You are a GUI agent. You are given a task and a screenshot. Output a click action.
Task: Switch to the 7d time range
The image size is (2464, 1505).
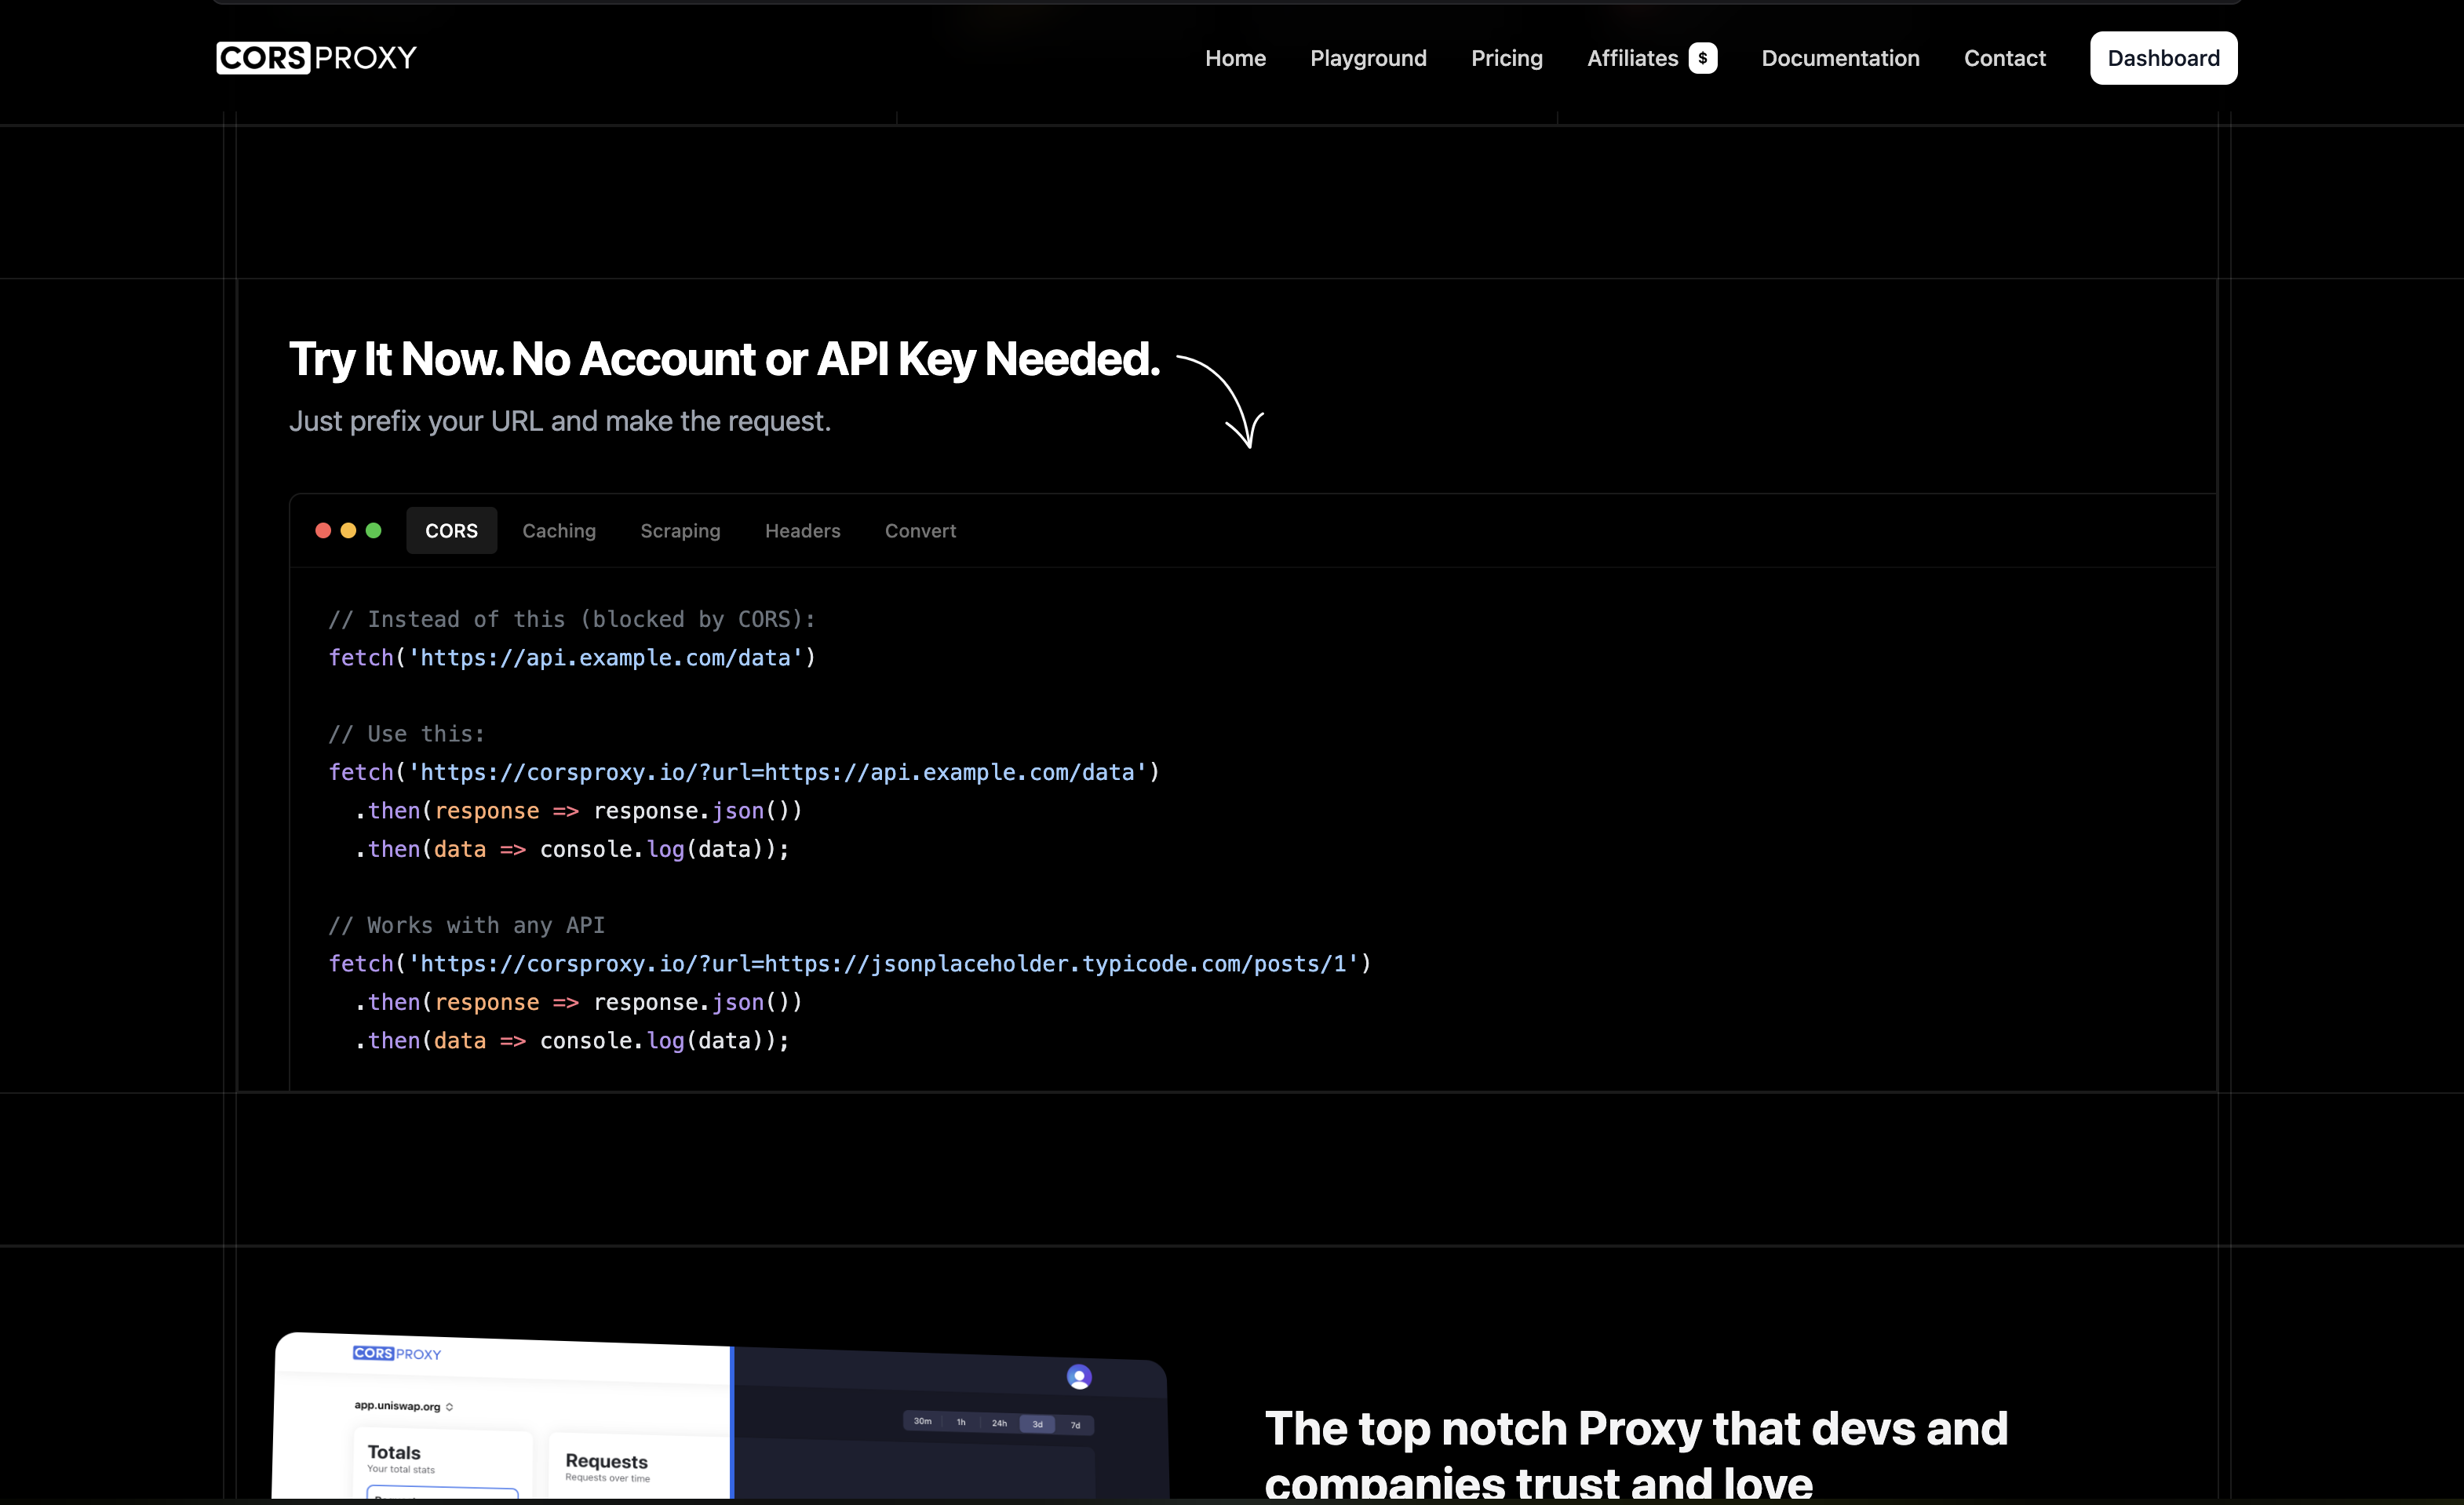1075,1425
